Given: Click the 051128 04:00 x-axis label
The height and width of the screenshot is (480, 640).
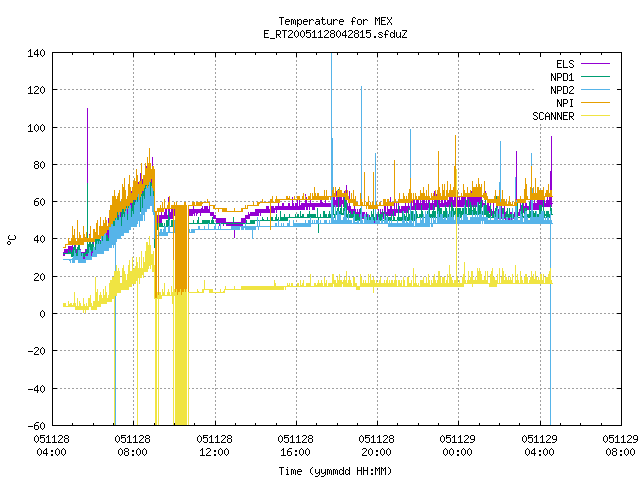Looking at the screenshot, I should coord(51,446).
